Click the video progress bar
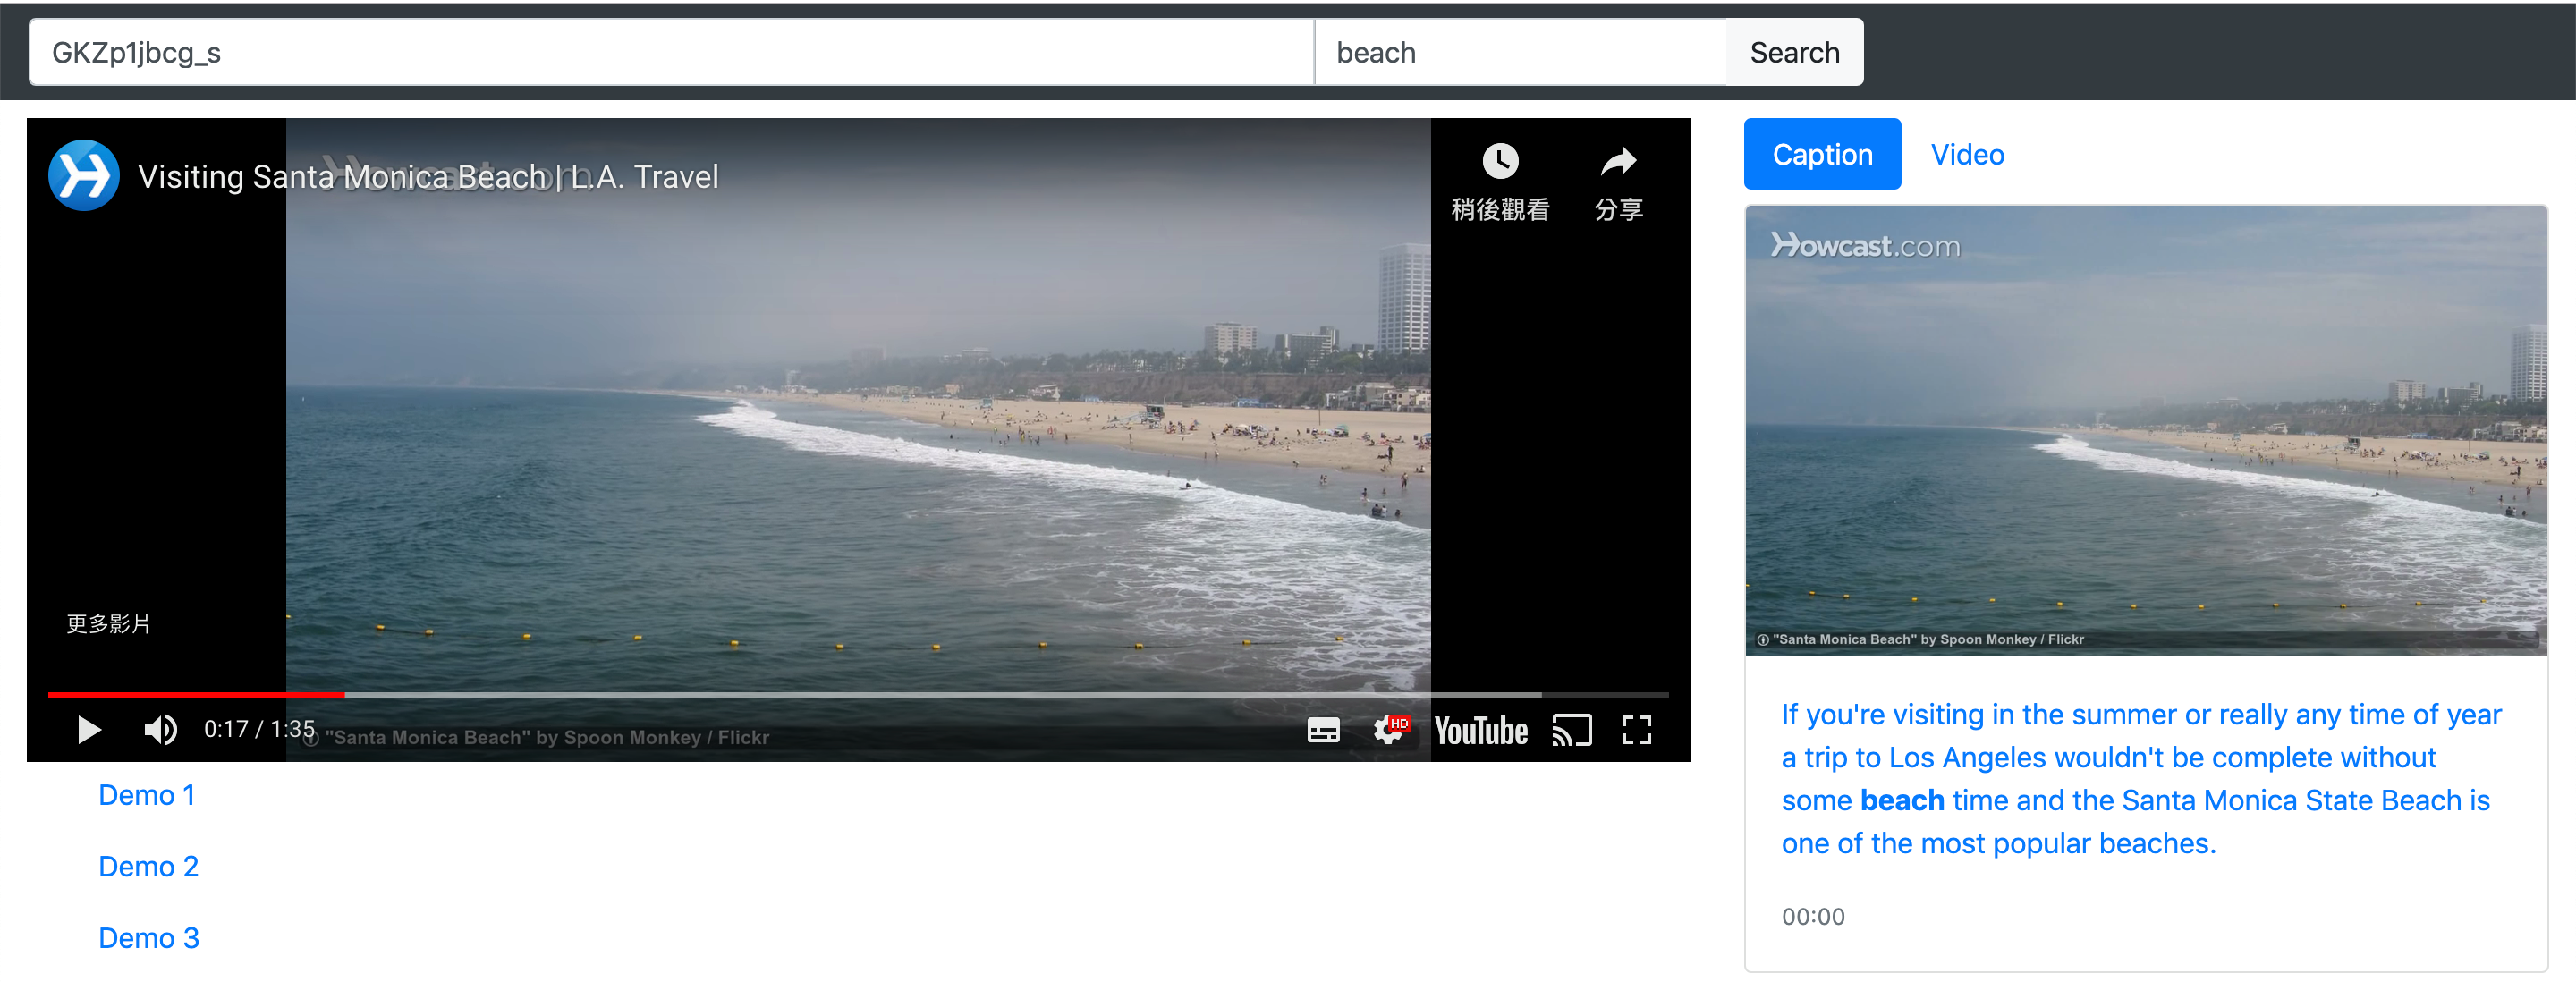2576x982 pixels. 856,694
